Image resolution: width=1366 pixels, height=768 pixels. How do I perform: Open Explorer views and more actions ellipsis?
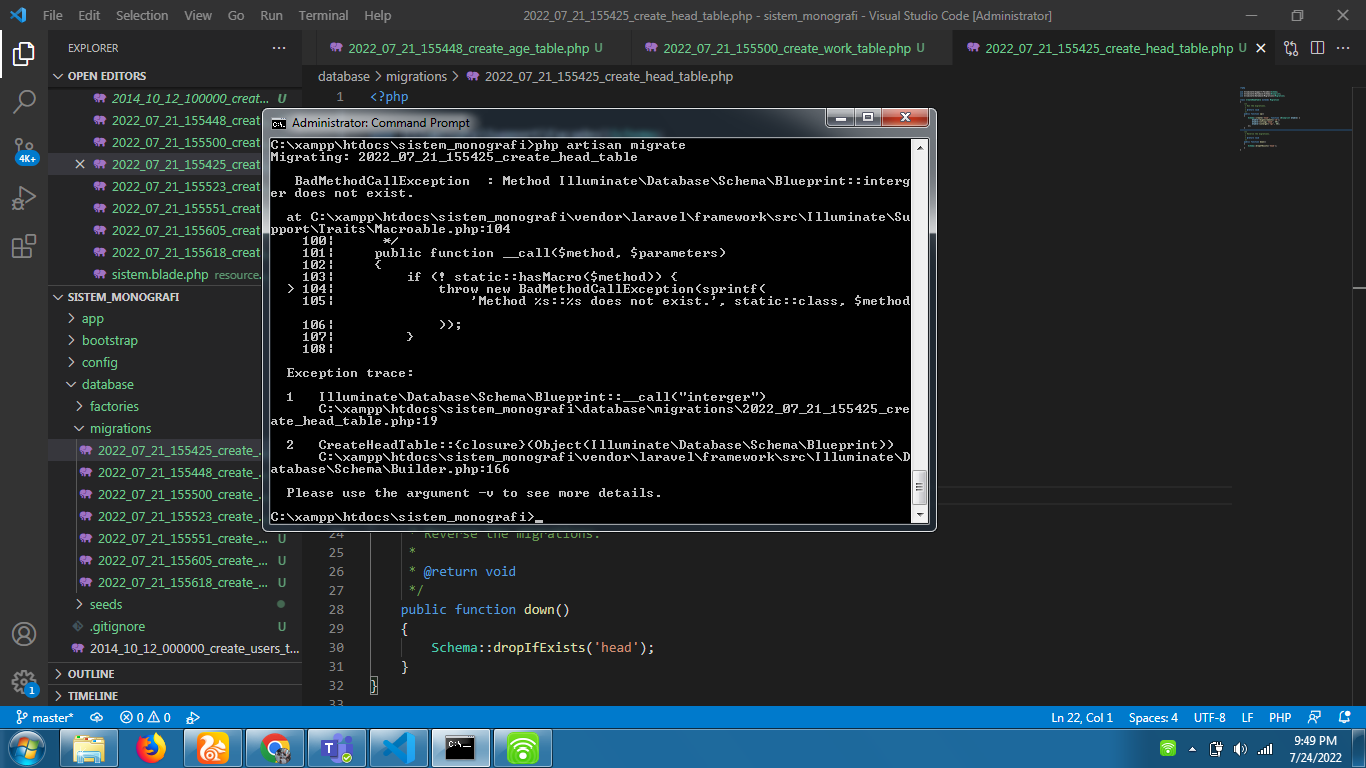[x=279, y=48]
